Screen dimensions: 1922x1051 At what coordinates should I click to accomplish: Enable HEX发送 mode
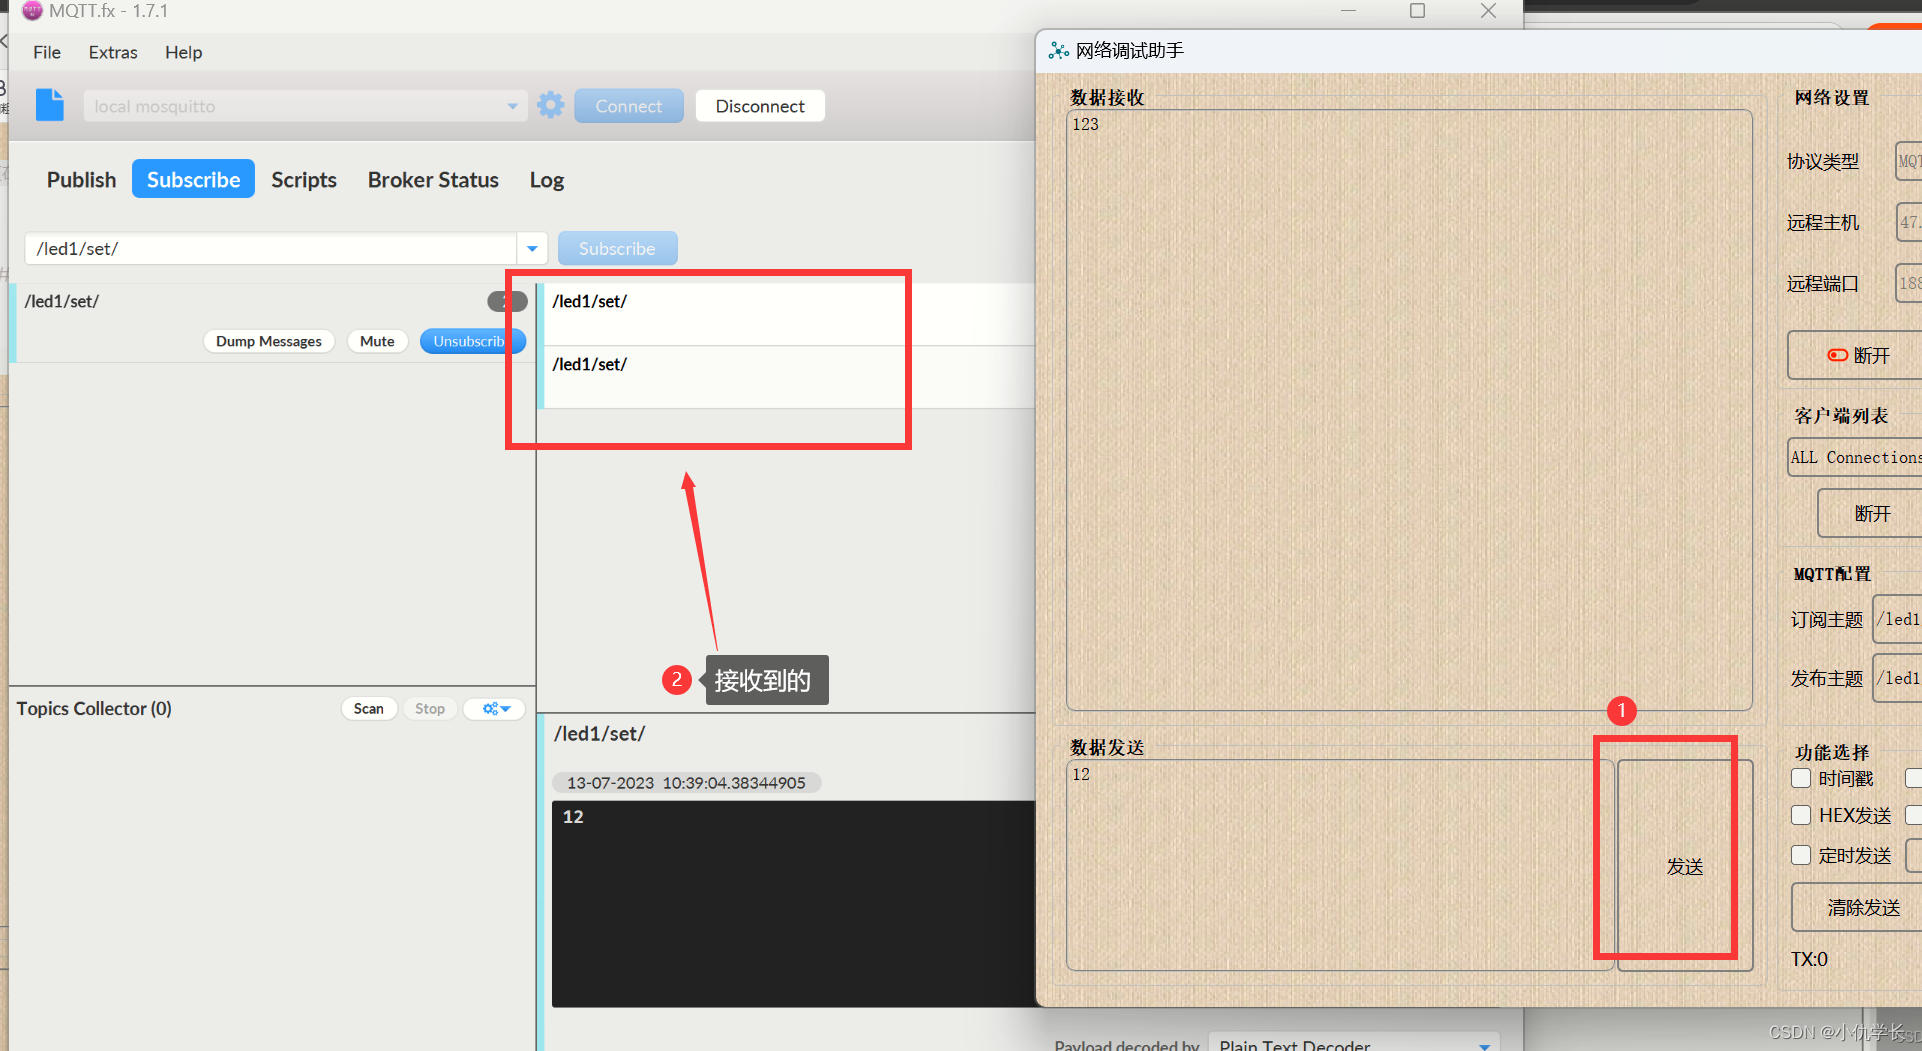pyautogui.click(x=1801, y=815)
